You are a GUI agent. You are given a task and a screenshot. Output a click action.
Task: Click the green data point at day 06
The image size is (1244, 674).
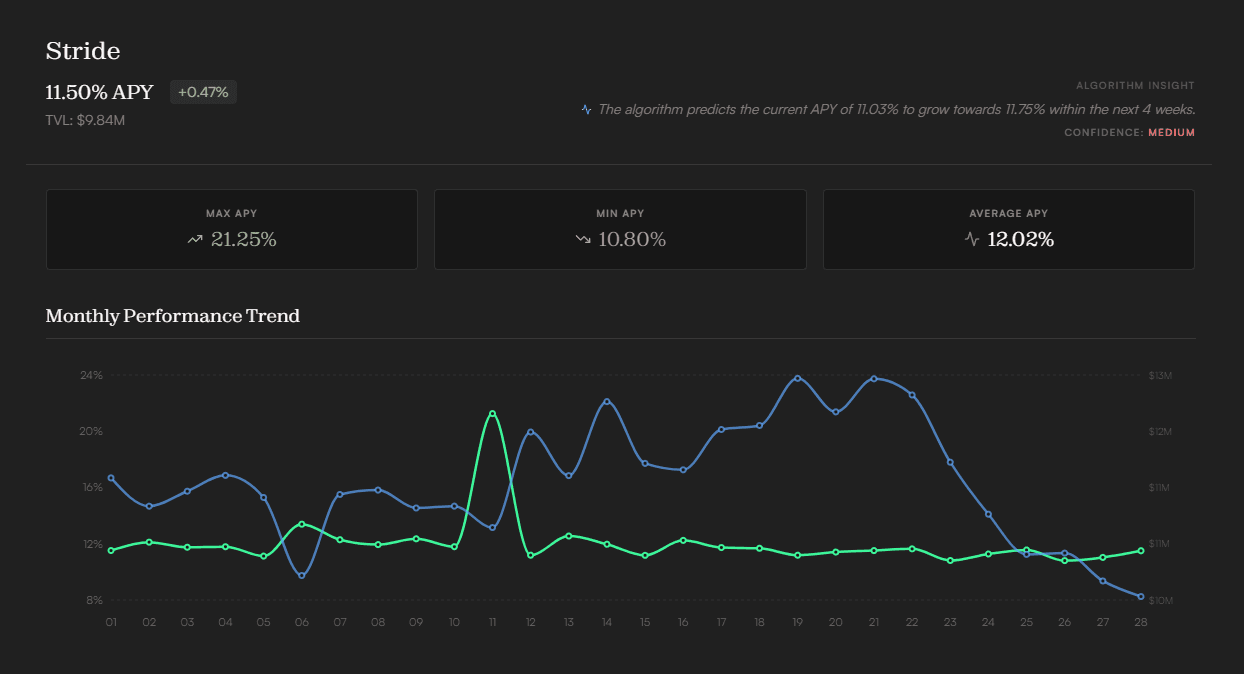[302, 524]
